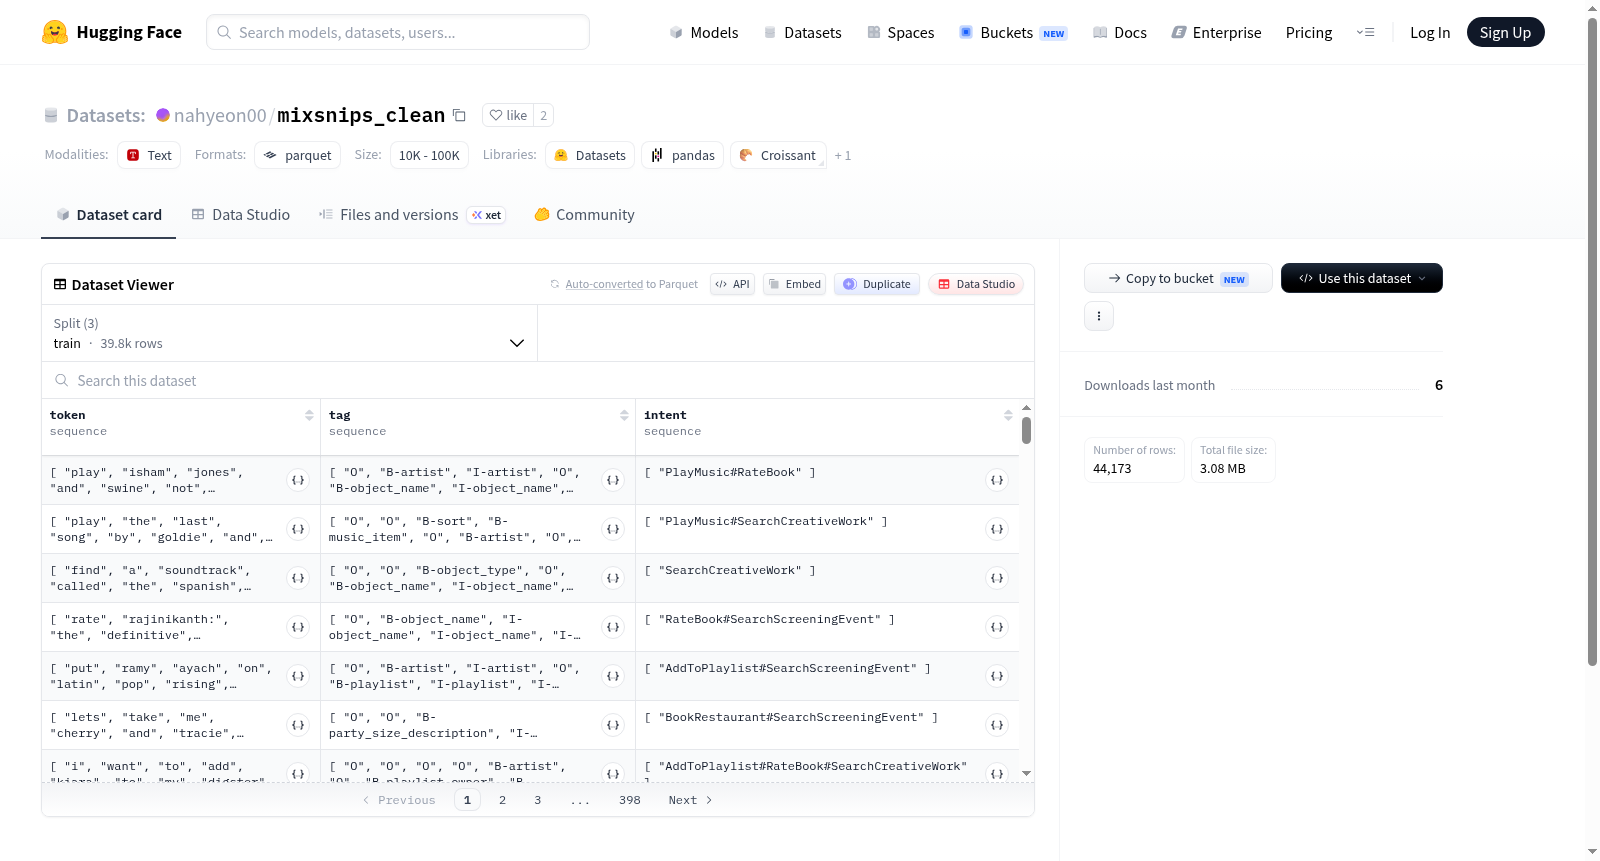Click the Next page link
The image size is (1600, 861).
coord(690,800)
